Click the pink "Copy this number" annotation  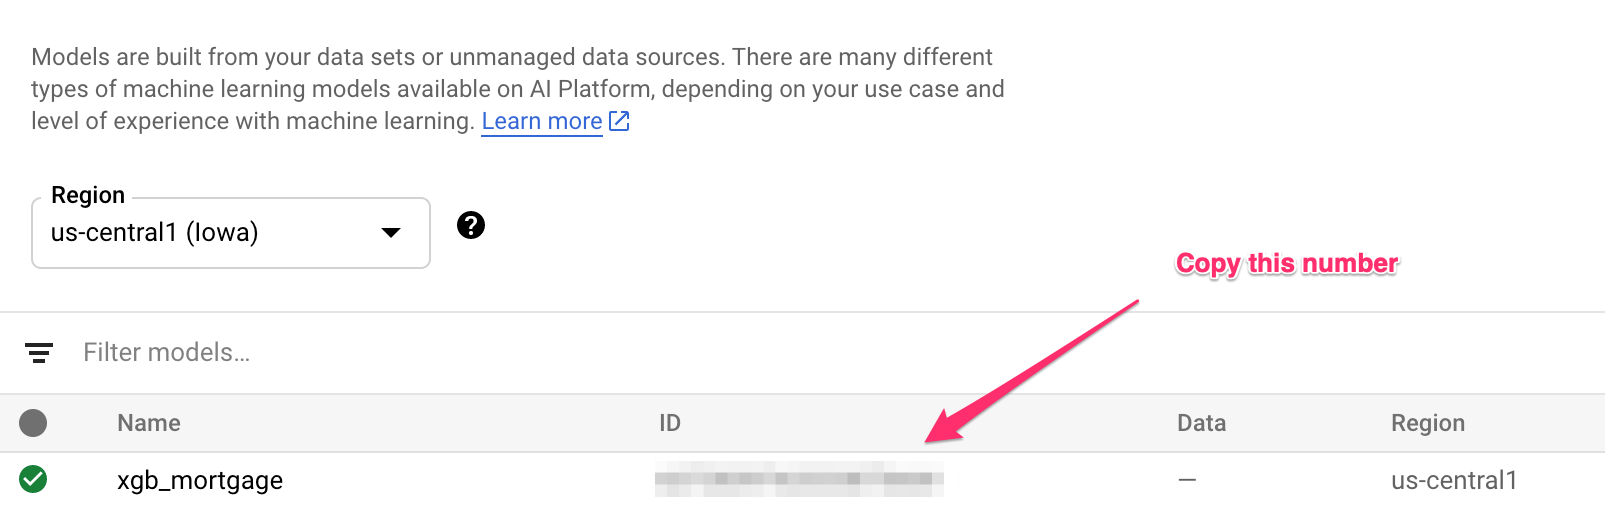click(1286, 263)
